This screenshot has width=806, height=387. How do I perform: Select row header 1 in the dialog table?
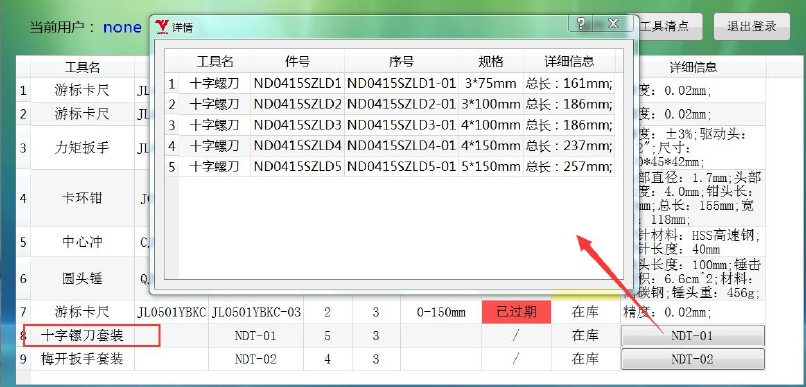point(172,83)
